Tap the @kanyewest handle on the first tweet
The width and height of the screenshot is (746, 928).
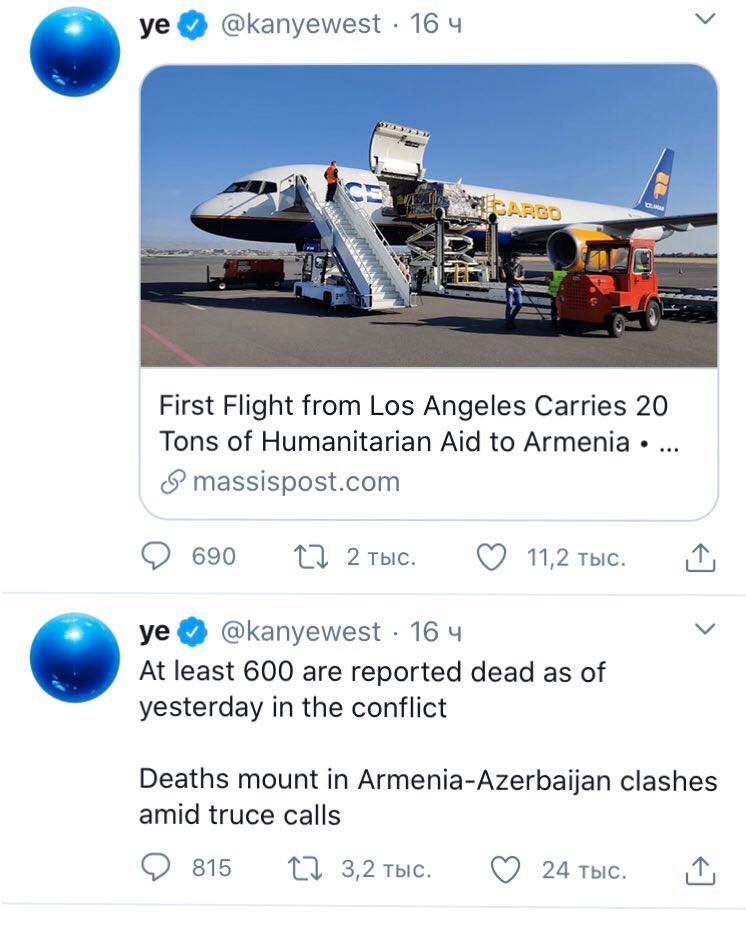299,24
